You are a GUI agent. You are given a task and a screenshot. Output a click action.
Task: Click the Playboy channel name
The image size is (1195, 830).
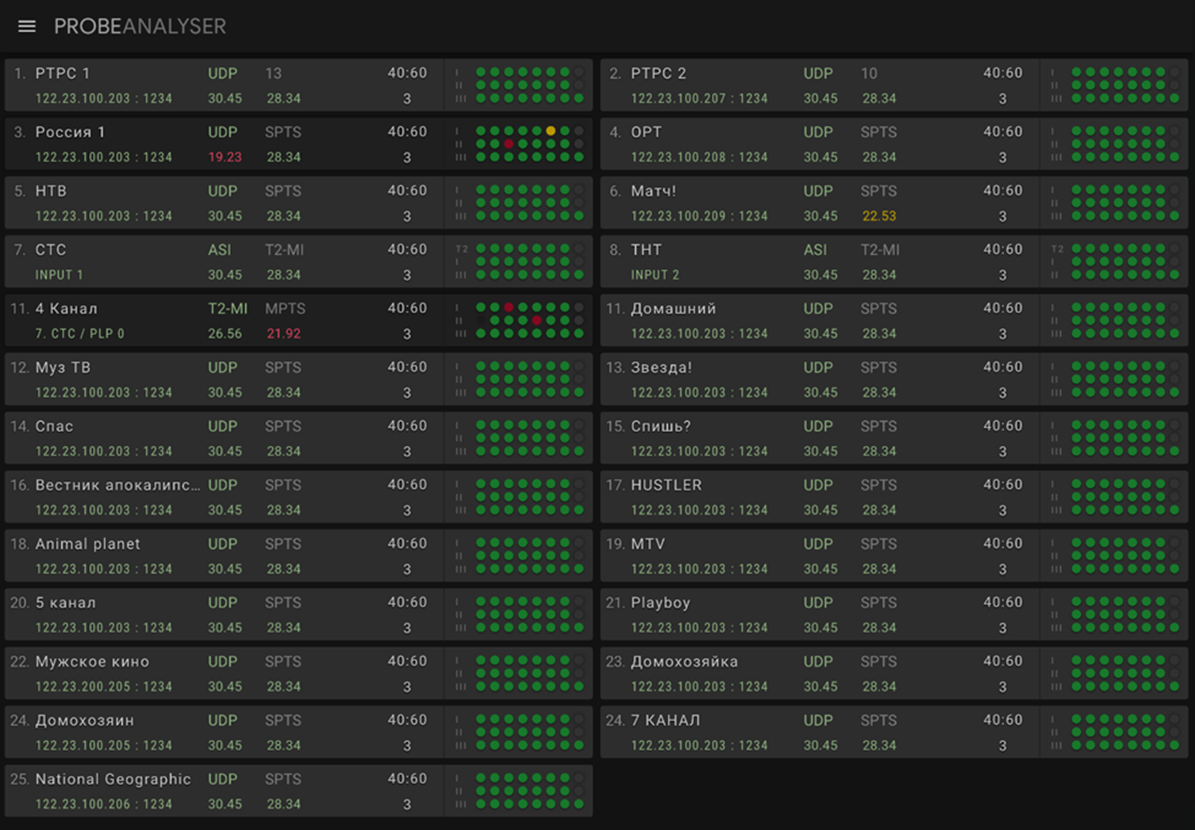click(661, 602)
